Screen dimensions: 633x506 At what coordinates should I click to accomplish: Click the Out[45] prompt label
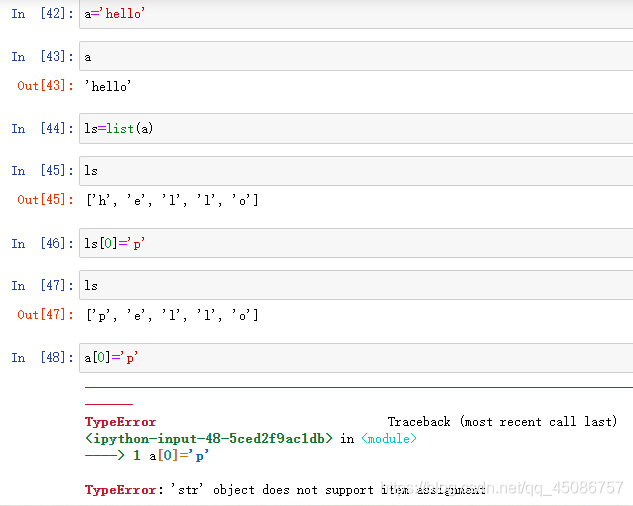coord(45,199)
